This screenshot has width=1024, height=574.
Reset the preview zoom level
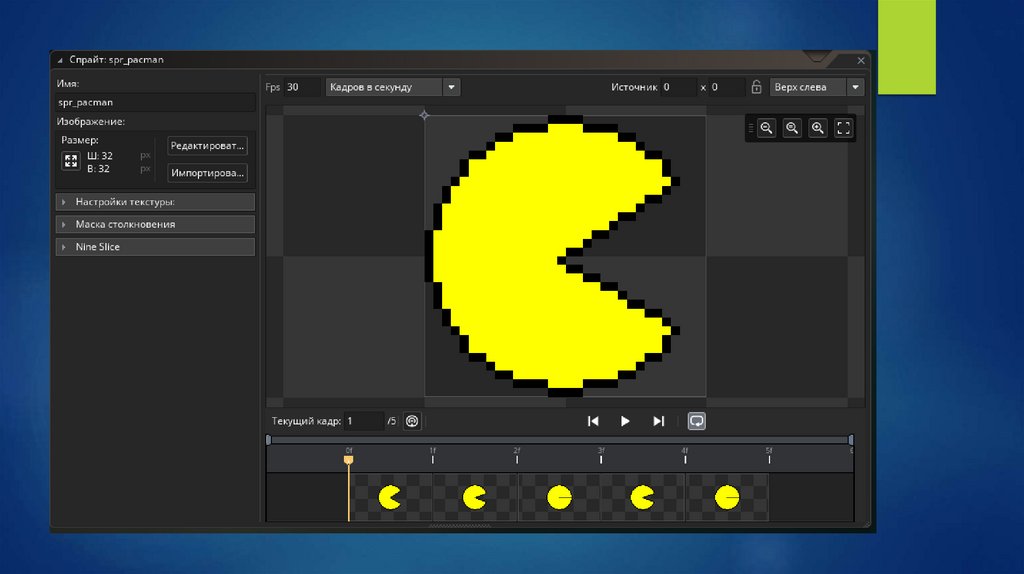[x=792, y=128]
